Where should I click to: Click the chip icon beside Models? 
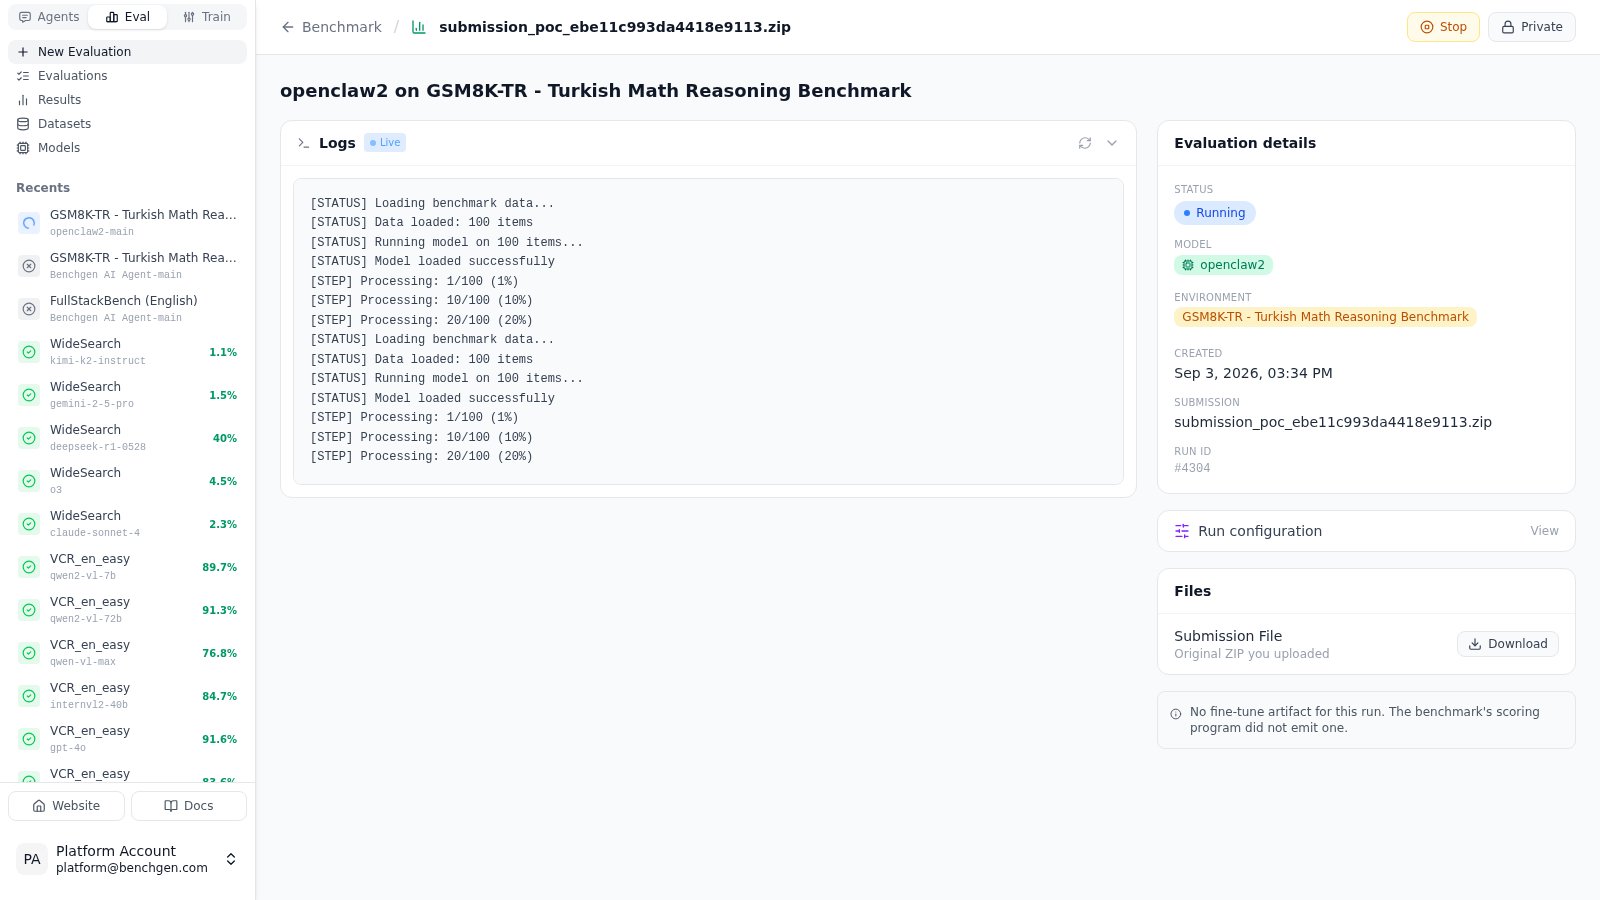pyautogui.click(x=23, y=148)
